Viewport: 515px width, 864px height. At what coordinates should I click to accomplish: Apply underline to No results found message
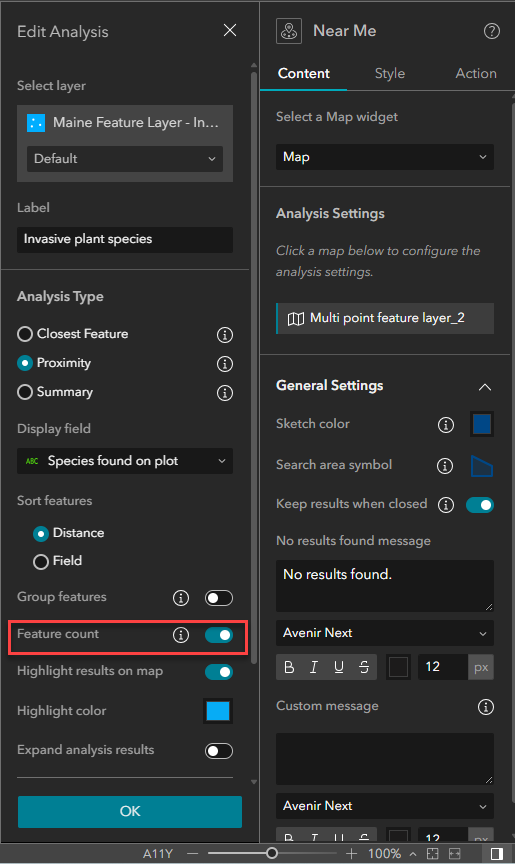(x=339, y=667)
